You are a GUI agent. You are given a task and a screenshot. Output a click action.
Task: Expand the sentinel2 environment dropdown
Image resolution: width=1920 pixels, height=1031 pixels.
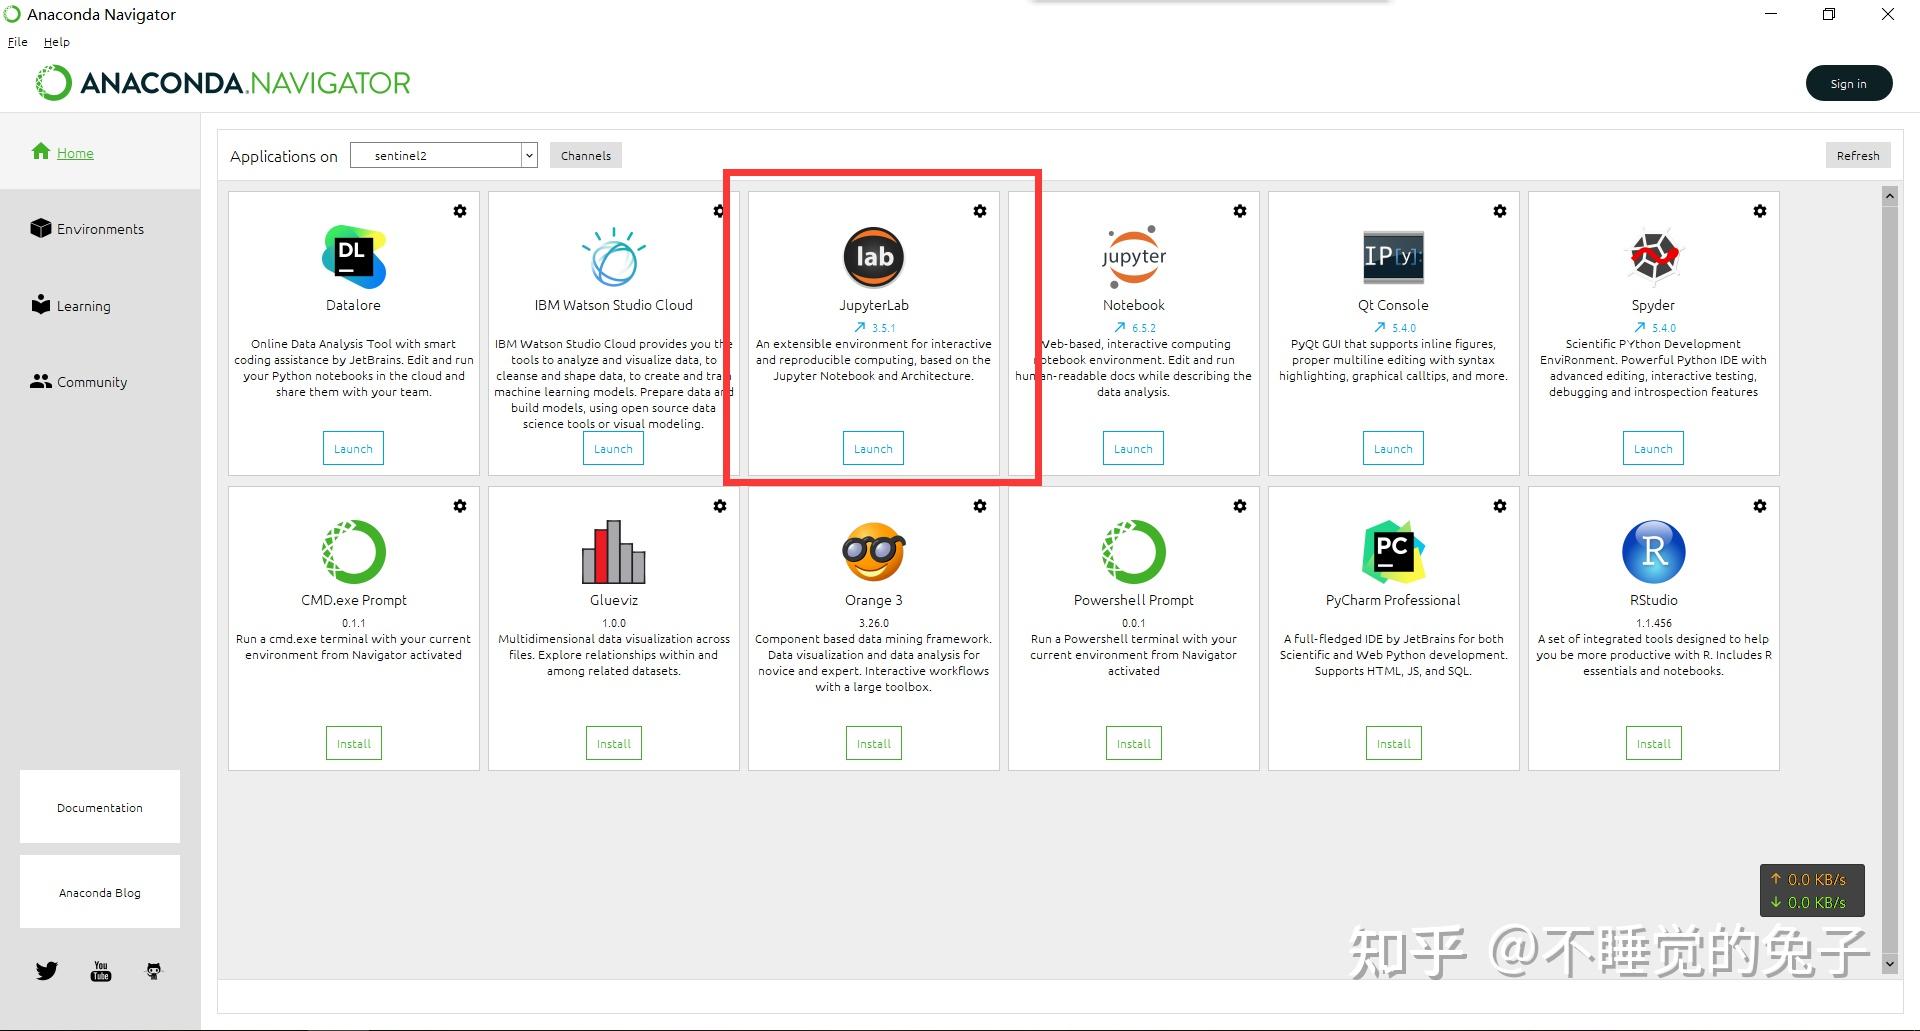tap(529, 155)
